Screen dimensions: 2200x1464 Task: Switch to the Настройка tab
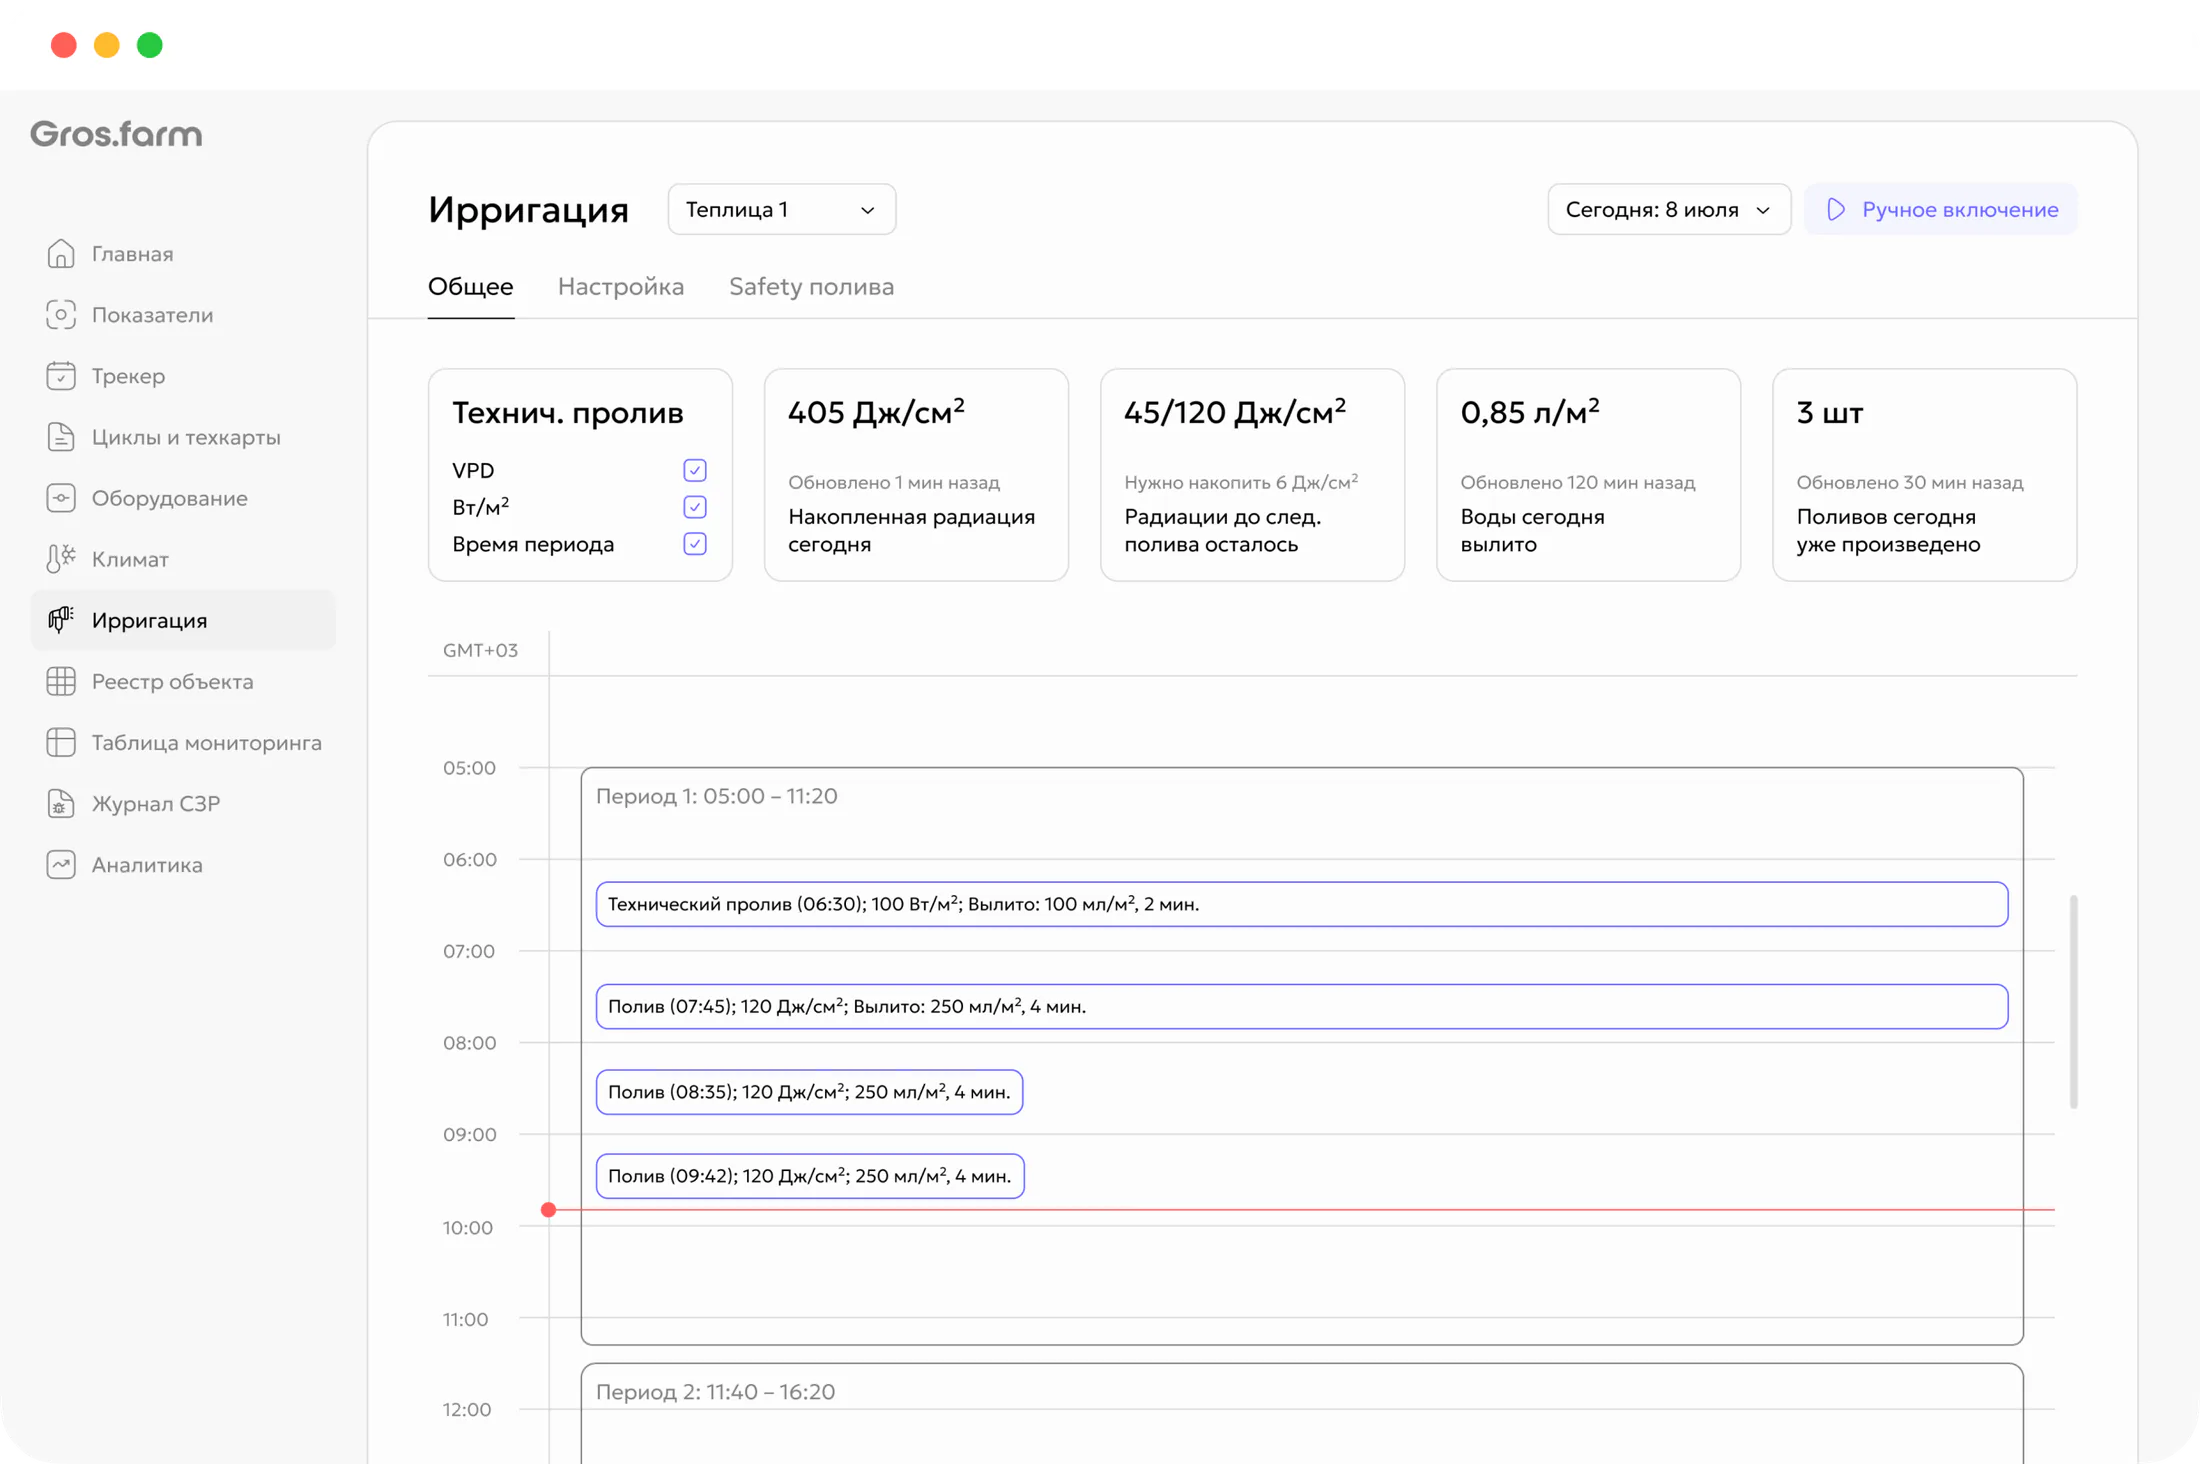(x=621, y=287)
